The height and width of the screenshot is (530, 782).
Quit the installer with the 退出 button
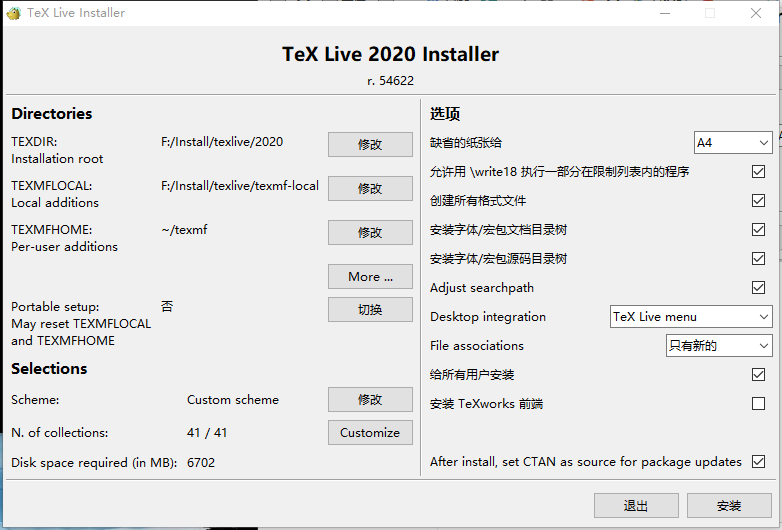point(636,506)
